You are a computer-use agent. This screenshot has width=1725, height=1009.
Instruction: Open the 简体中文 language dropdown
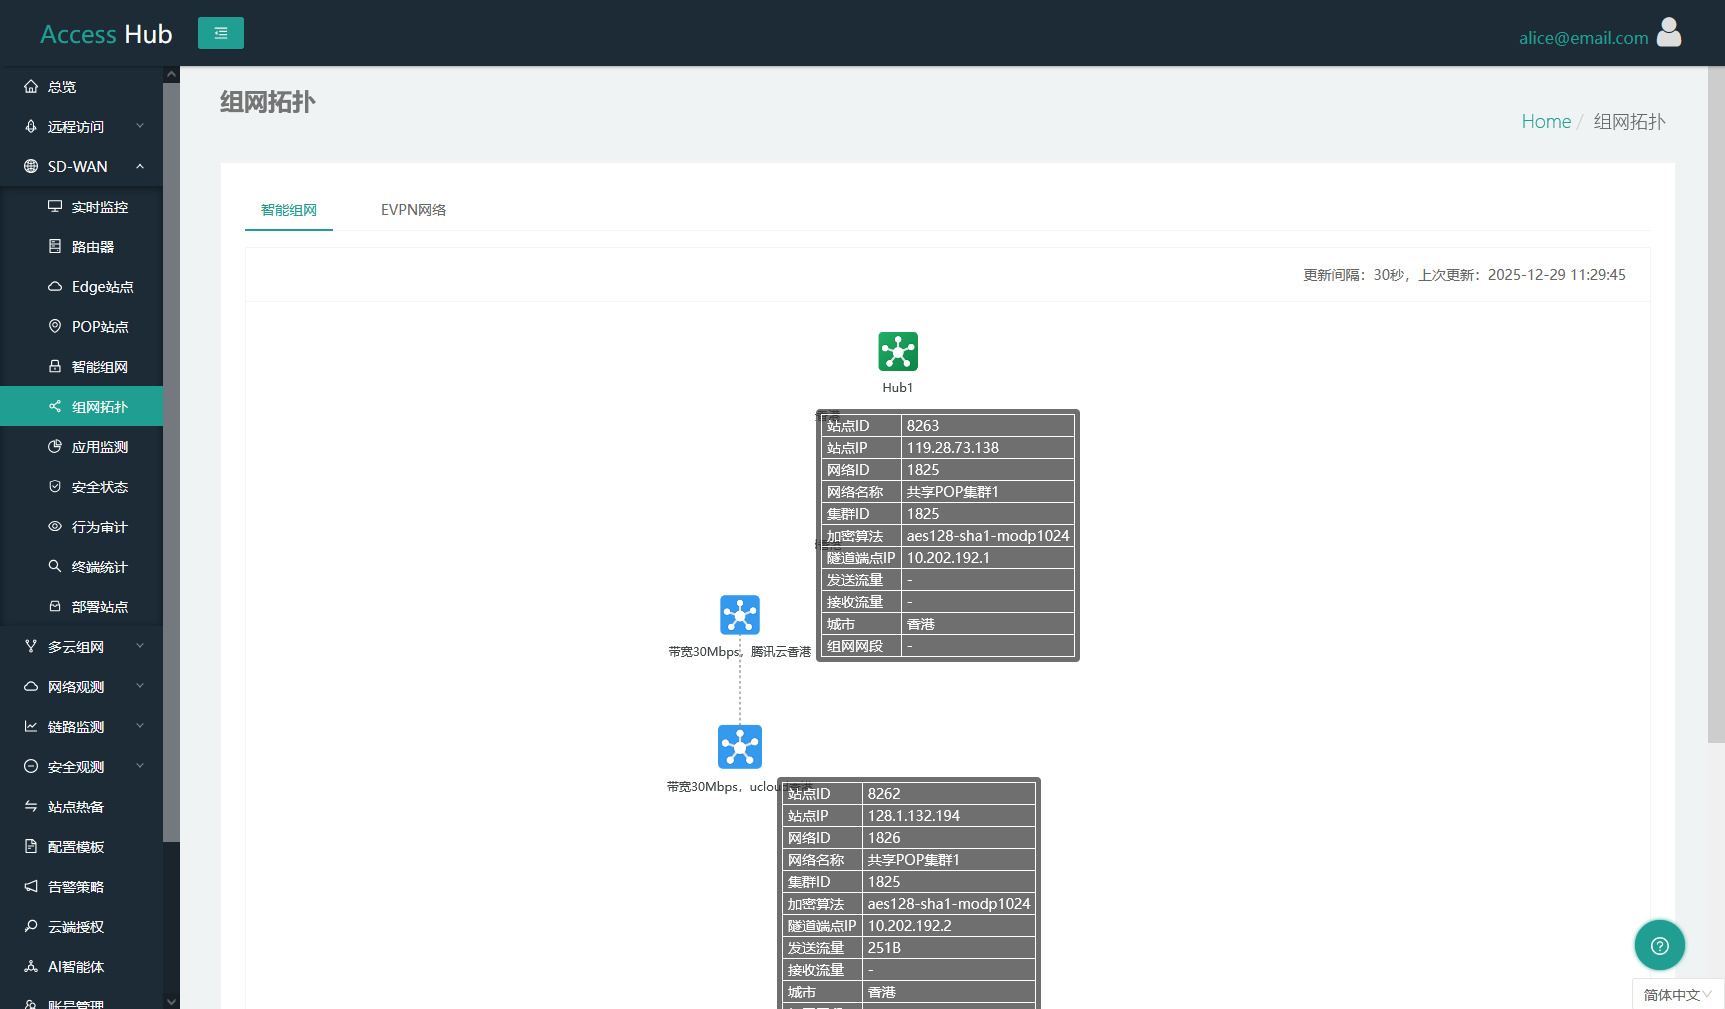(1678, 995)
